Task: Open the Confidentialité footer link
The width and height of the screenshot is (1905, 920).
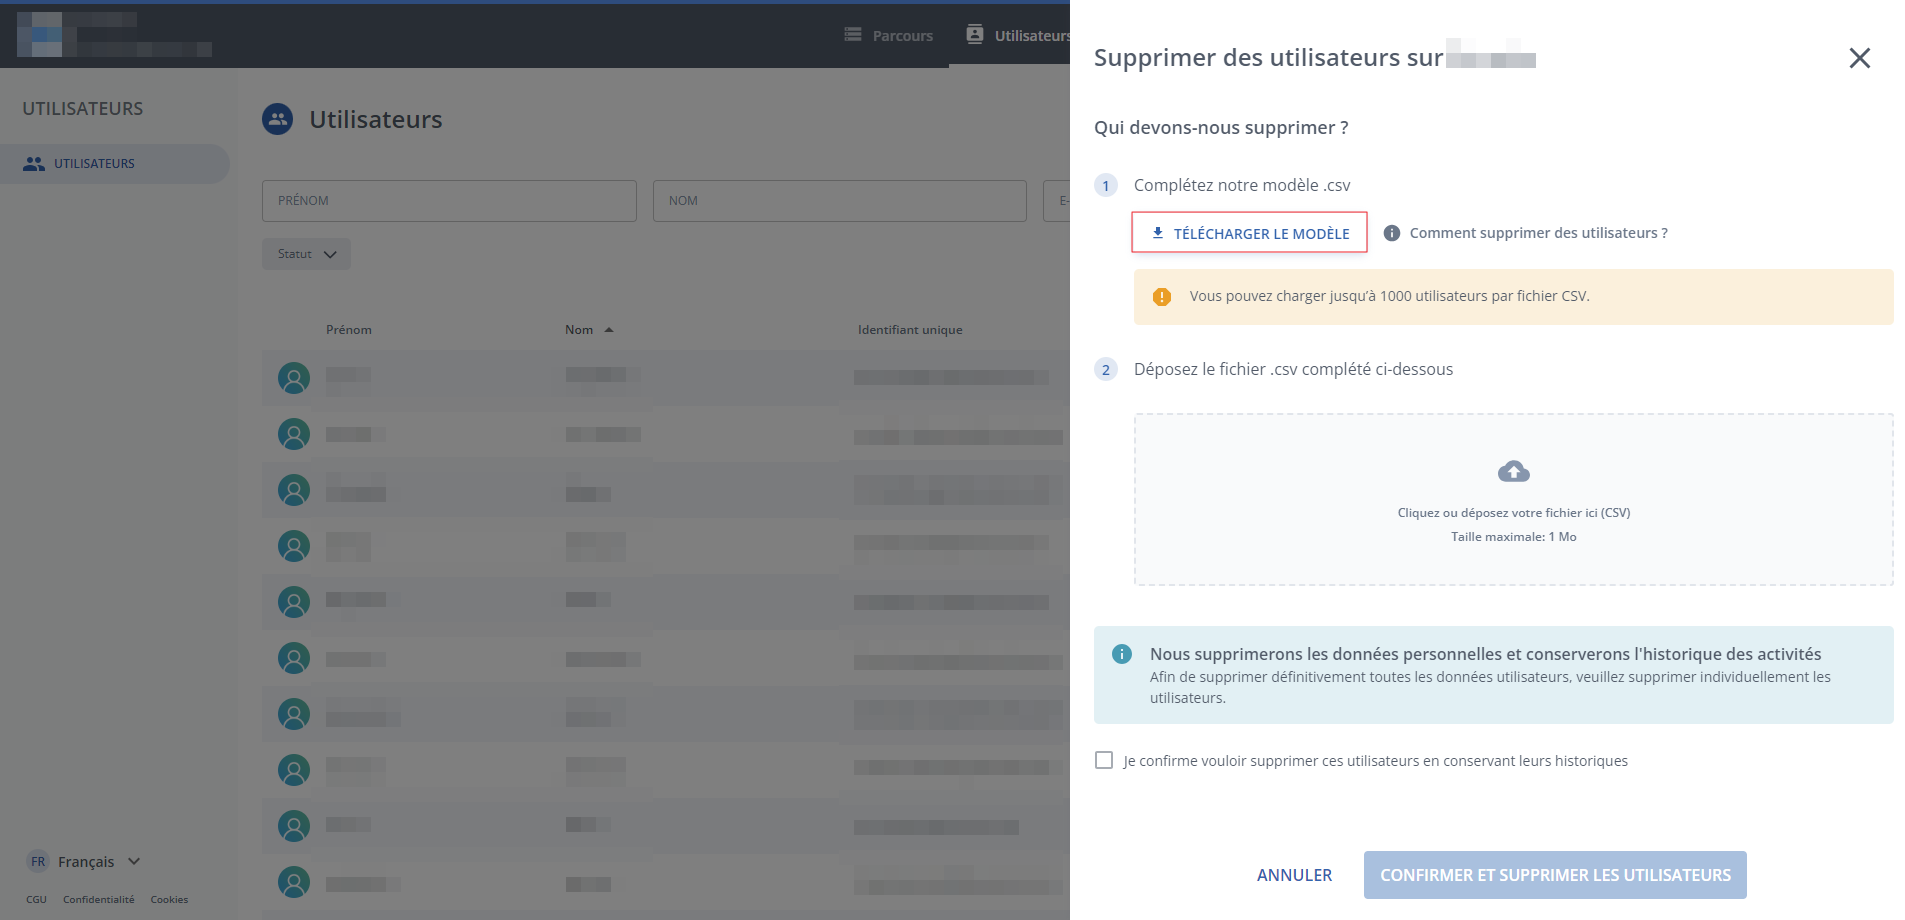Action: [98, 900]
